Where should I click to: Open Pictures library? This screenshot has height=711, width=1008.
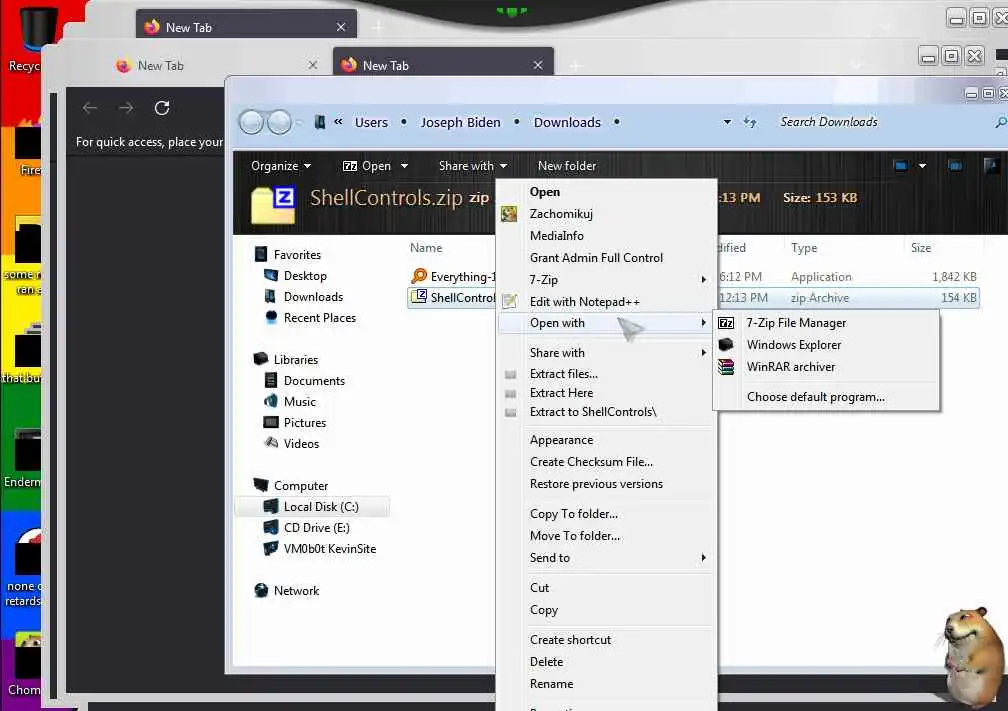(305, 422)
